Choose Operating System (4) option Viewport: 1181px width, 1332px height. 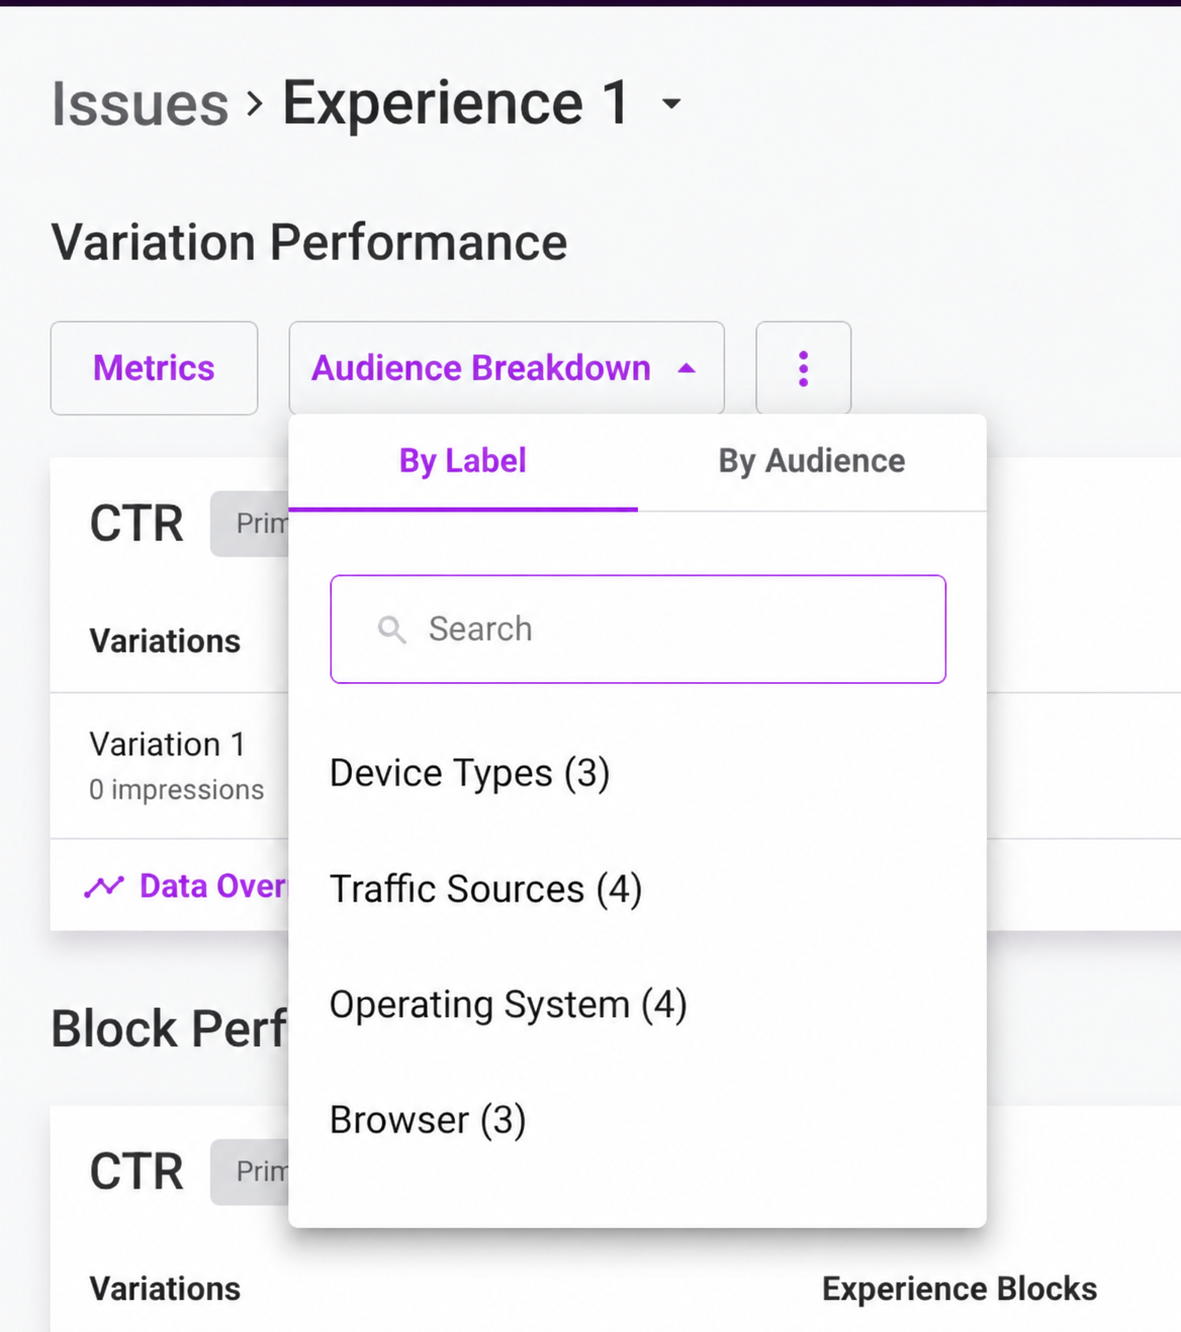tap(508, 1005)
